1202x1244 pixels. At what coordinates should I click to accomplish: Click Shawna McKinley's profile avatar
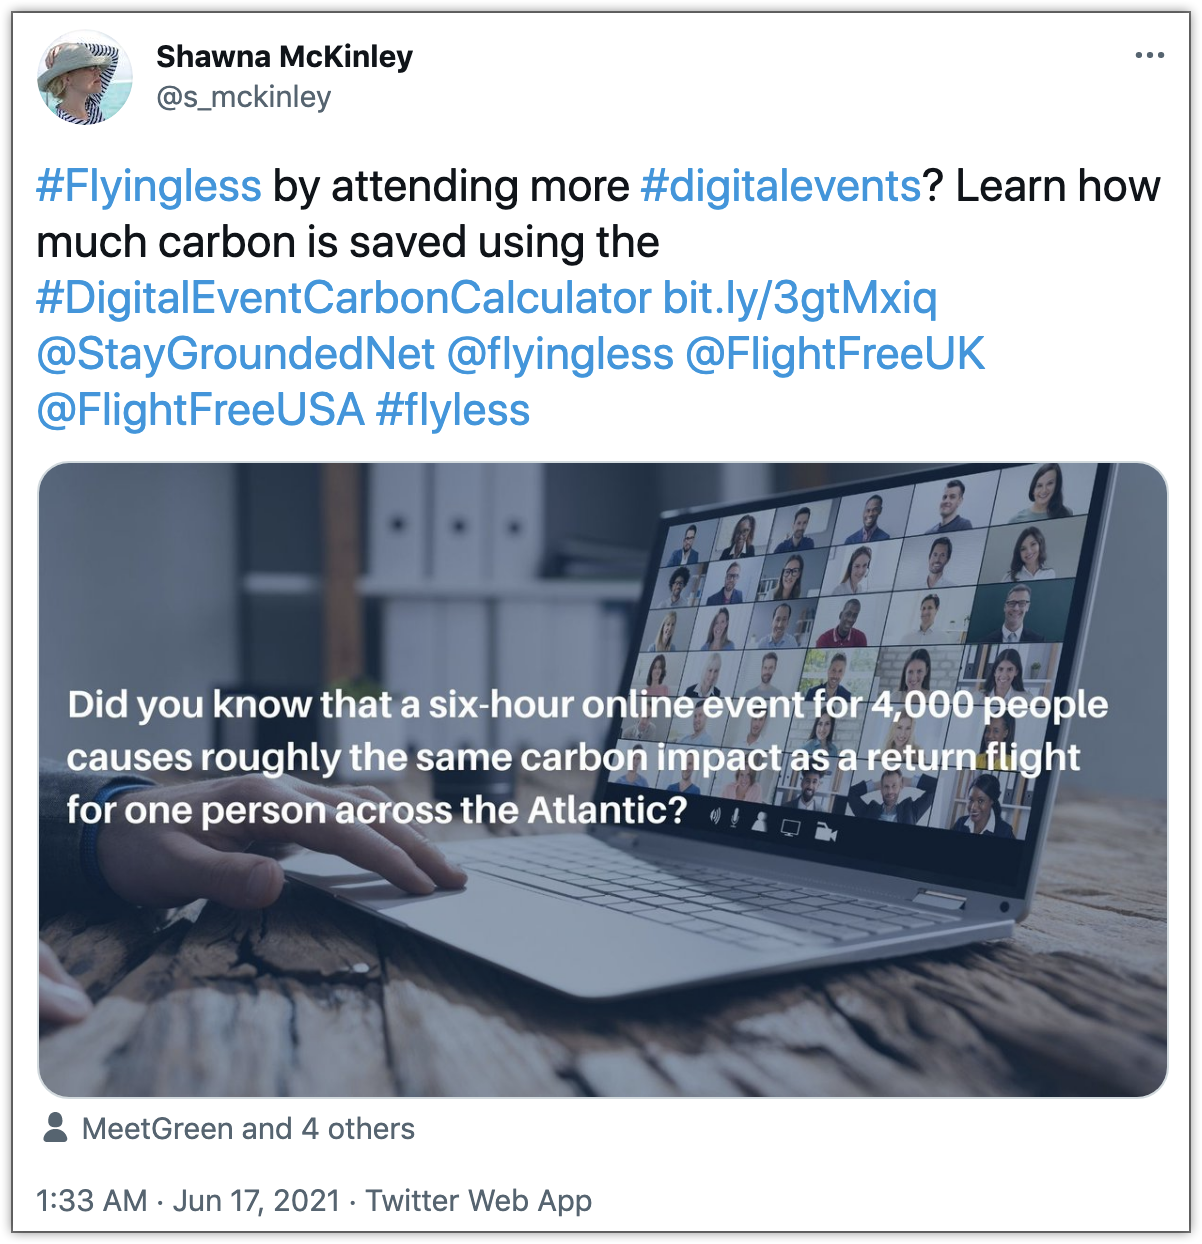click(x=85, y=78)
